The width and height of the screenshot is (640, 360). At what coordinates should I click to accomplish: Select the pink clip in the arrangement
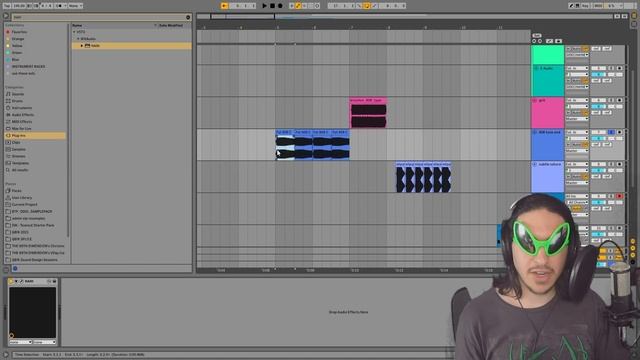(x=368, y=113)
